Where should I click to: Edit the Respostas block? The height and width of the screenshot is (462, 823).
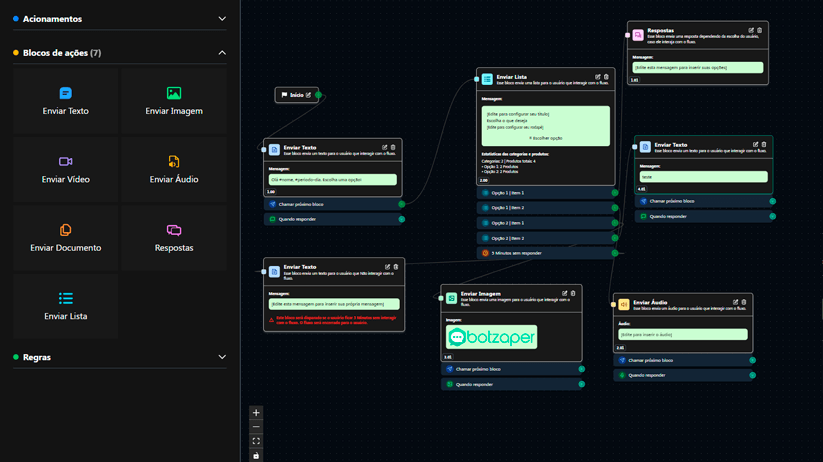coord(751,31)
